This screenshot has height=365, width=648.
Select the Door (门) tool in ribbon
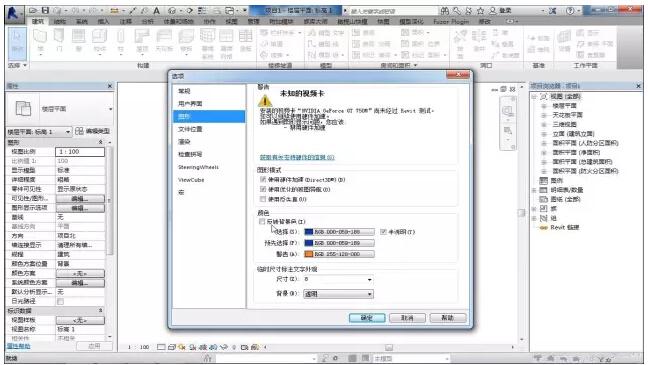point(60,41)
